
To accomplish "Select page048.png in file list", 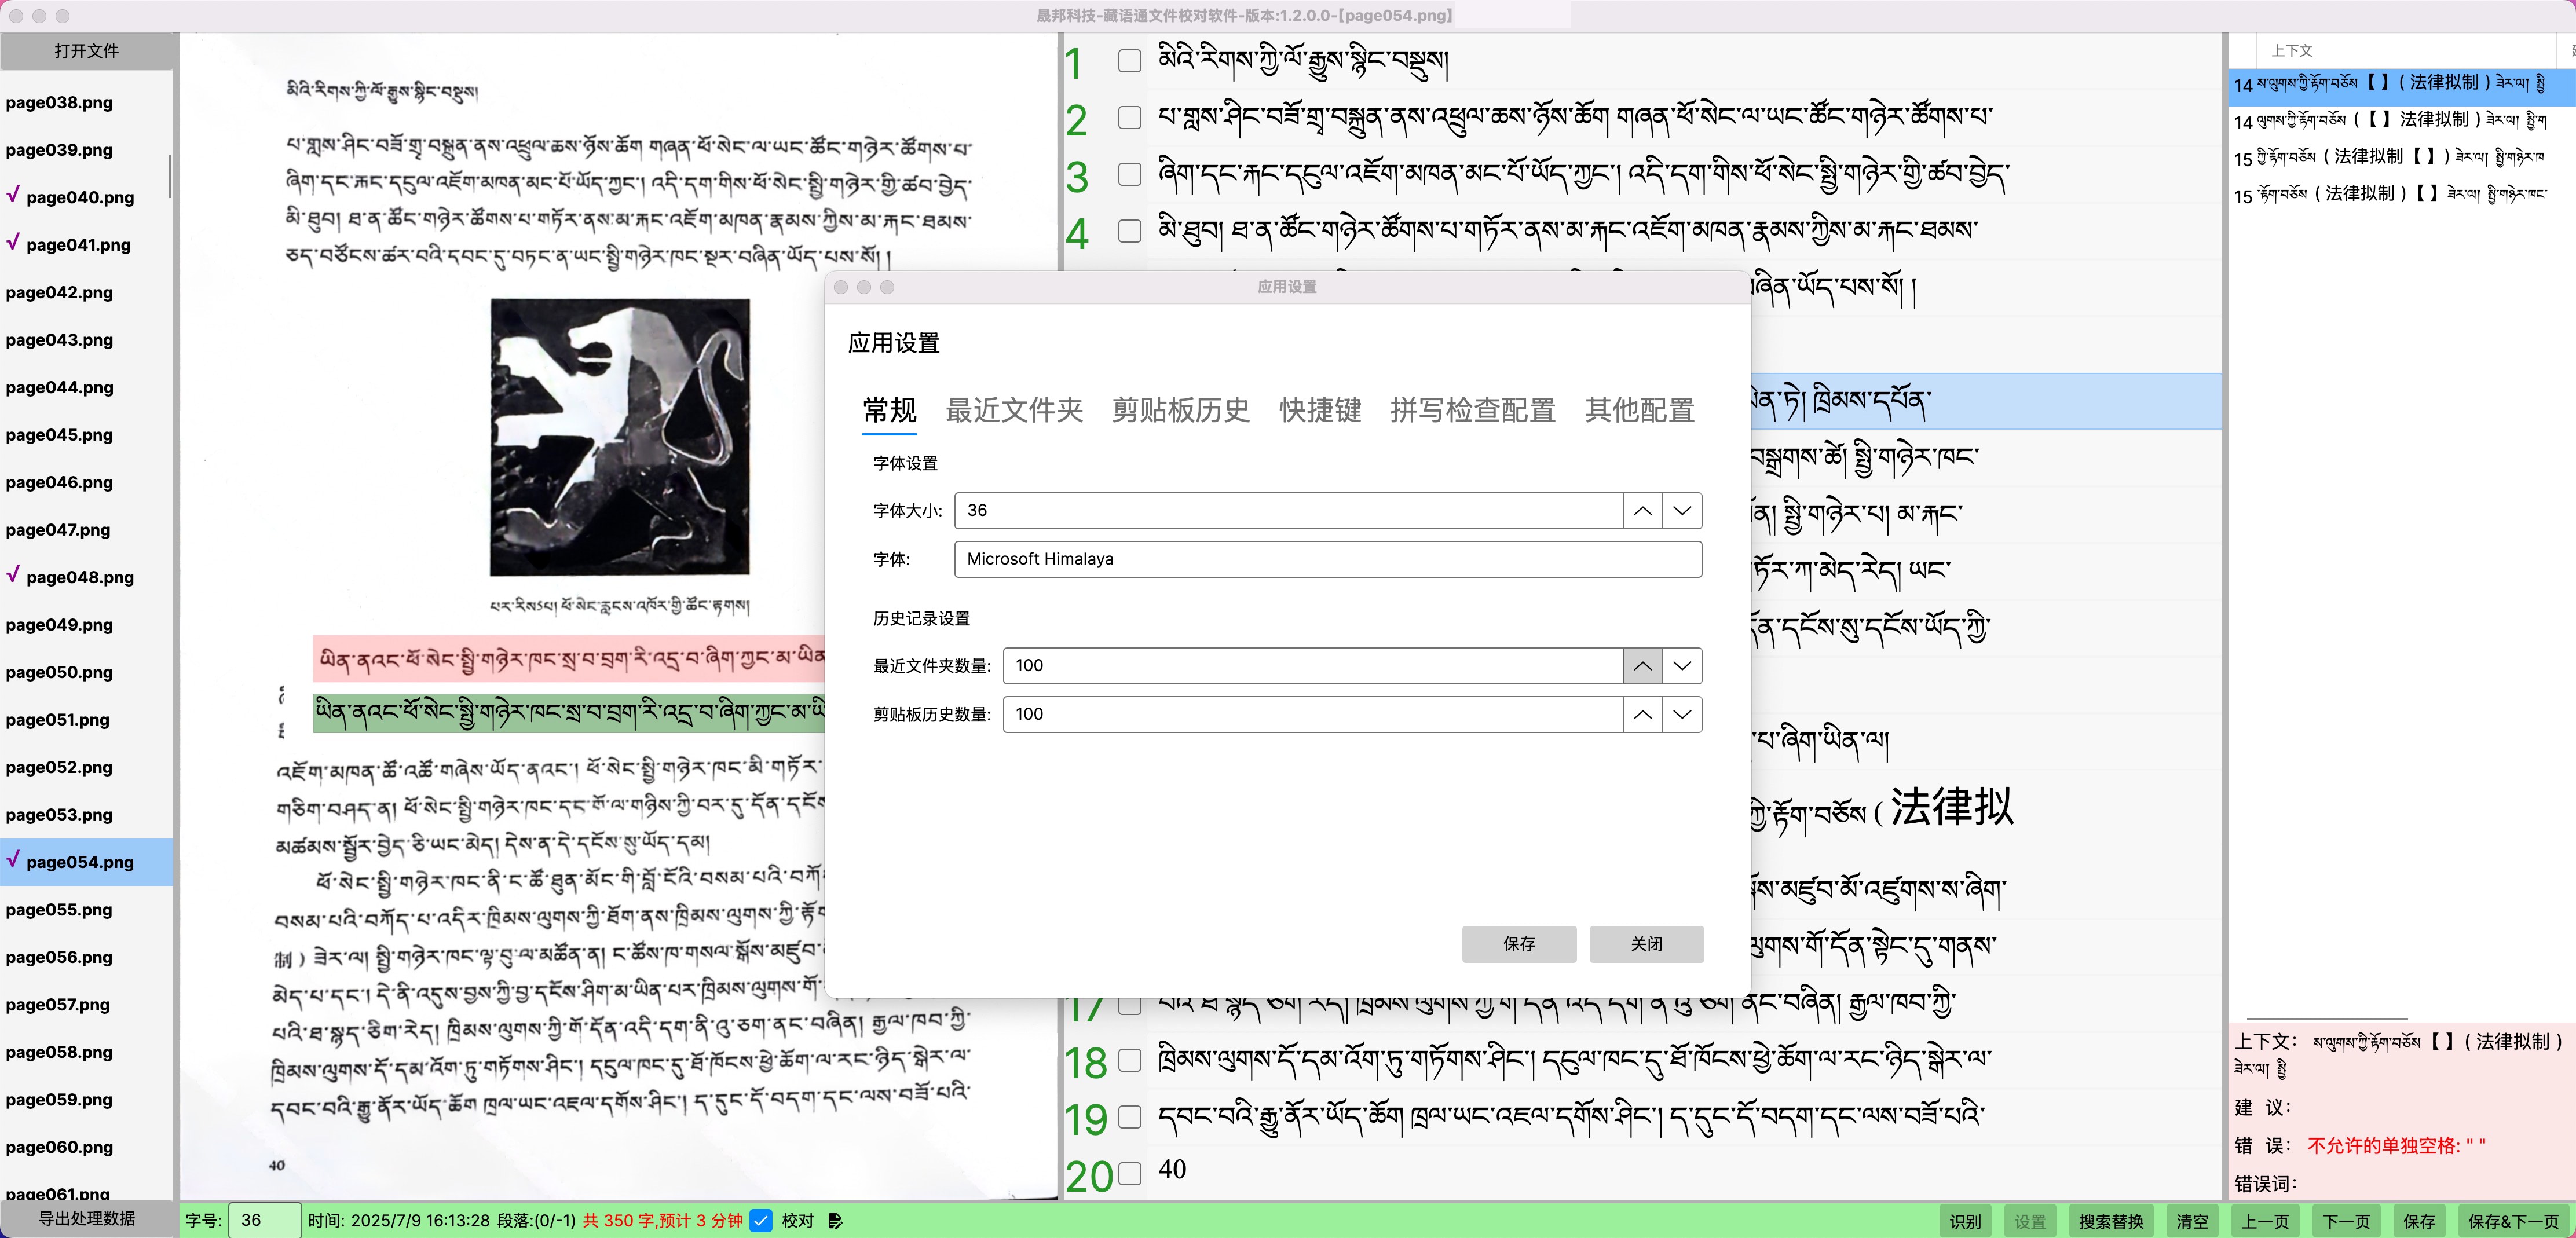I will [x=86, y=577].
